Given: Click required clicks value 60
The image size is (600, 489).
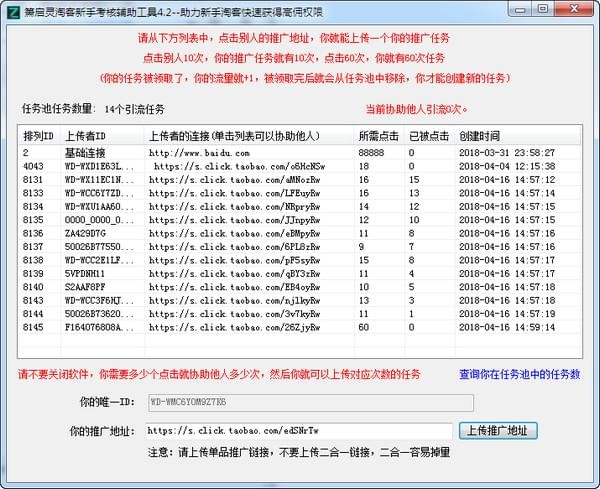Looking at the screenshot, I should [364, 327].
